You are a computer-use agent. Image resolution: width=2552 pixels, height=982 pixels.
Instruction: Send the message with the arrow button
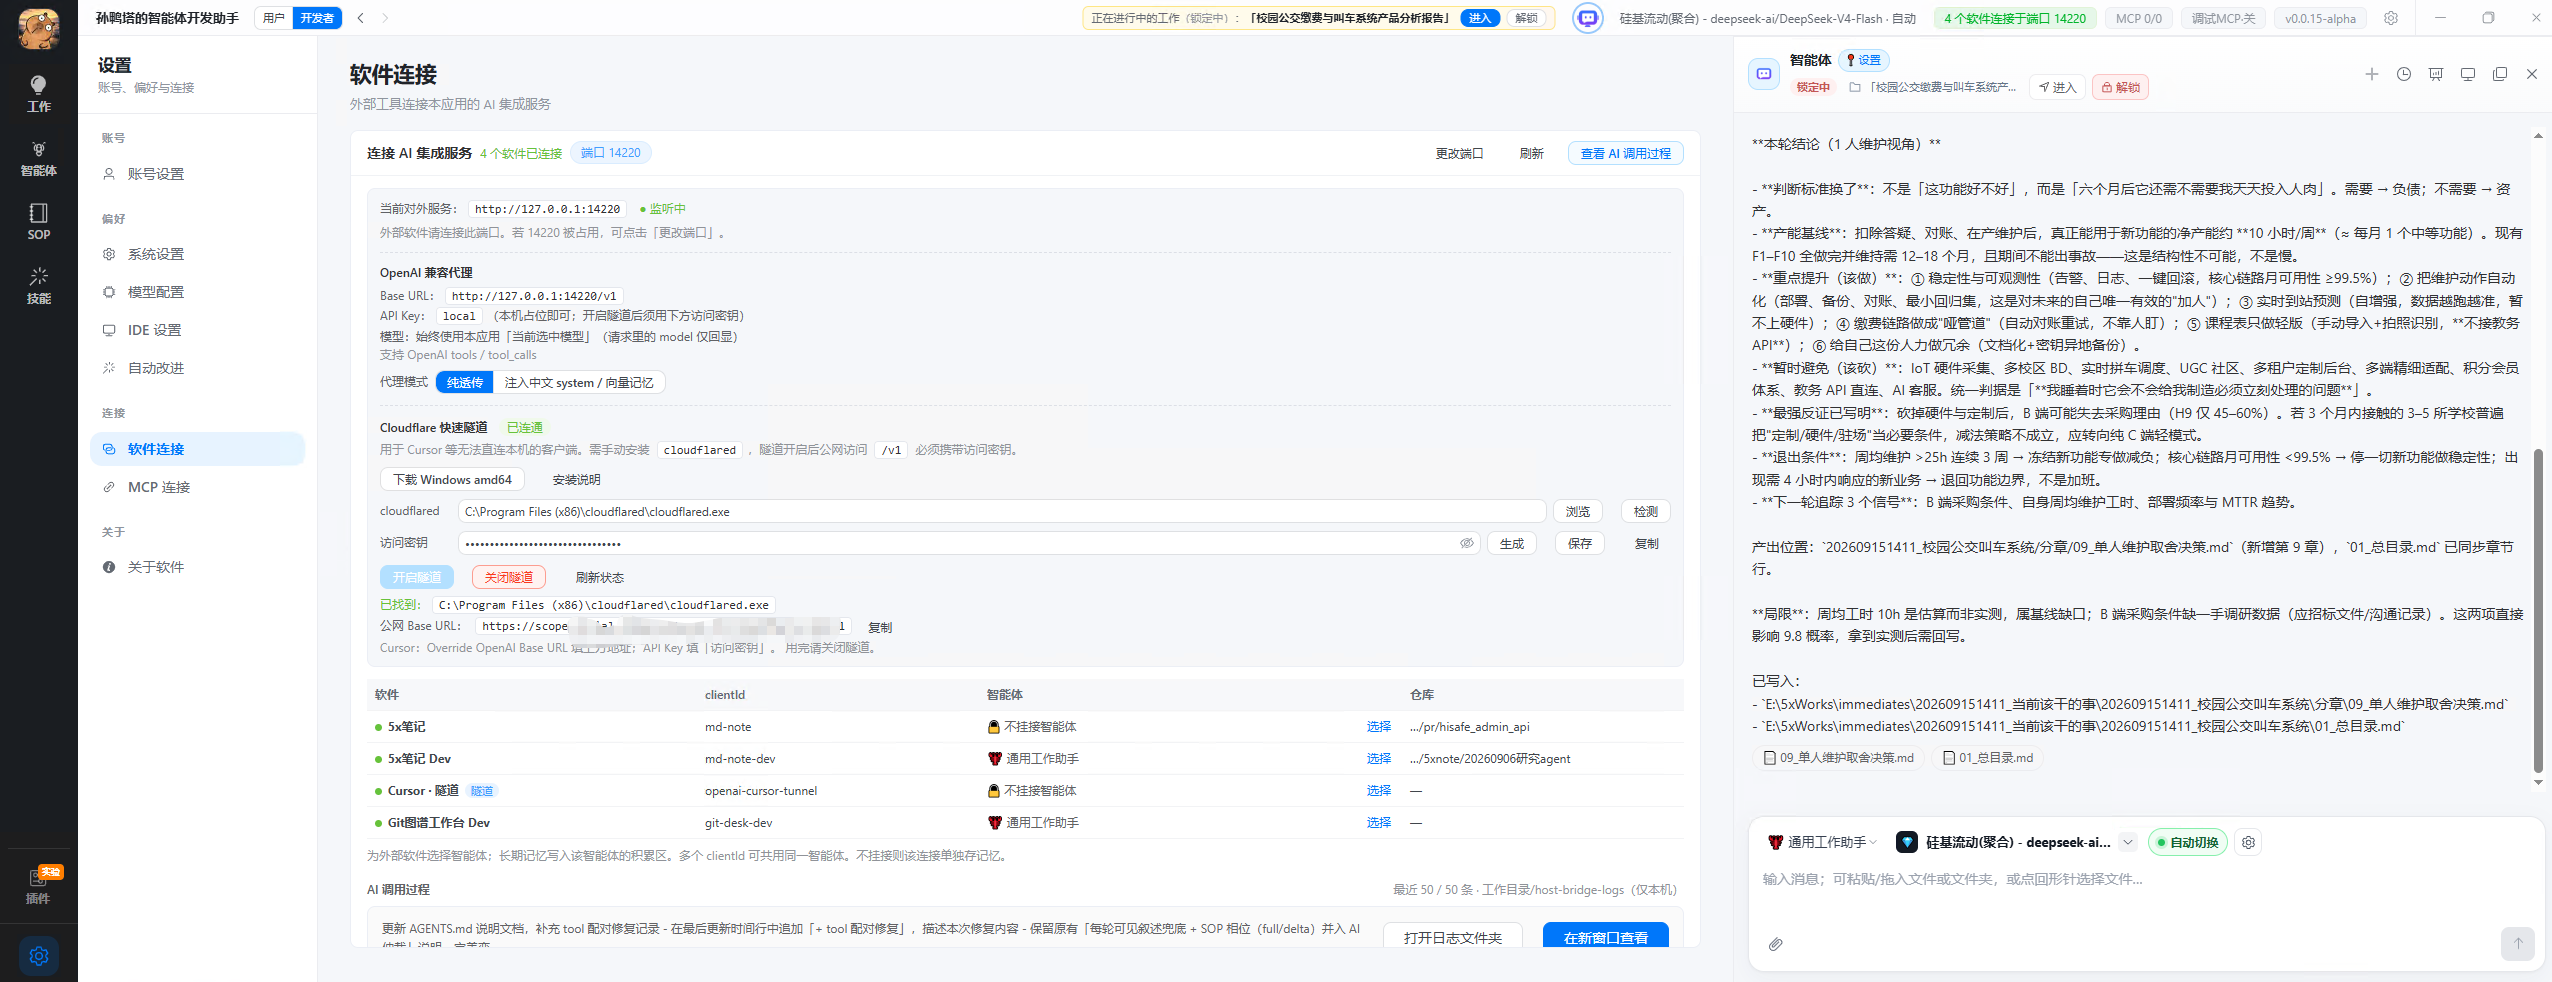2517,943
